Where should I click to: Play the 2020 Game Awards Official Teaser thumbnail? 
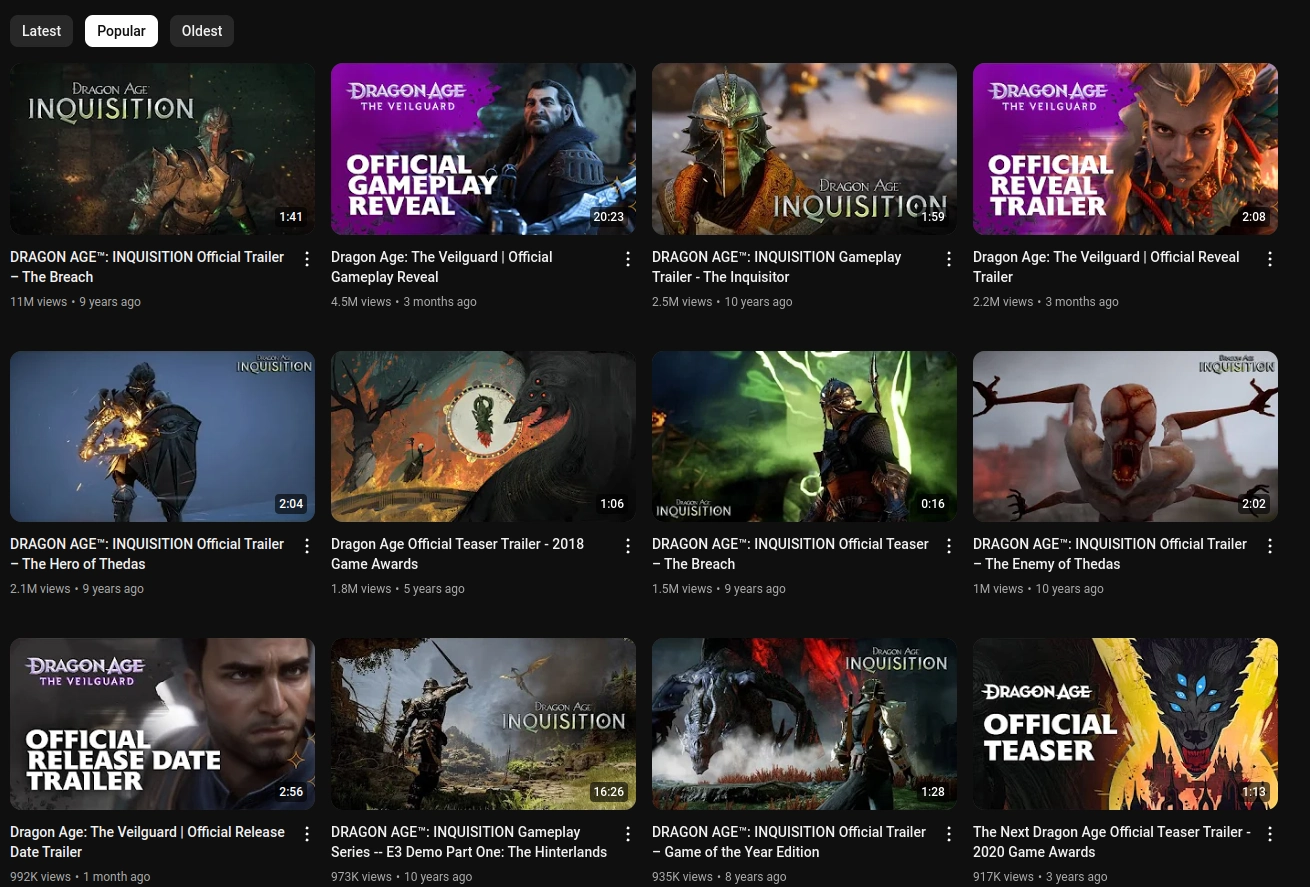pyautogui.click(x=1125, y=724)
